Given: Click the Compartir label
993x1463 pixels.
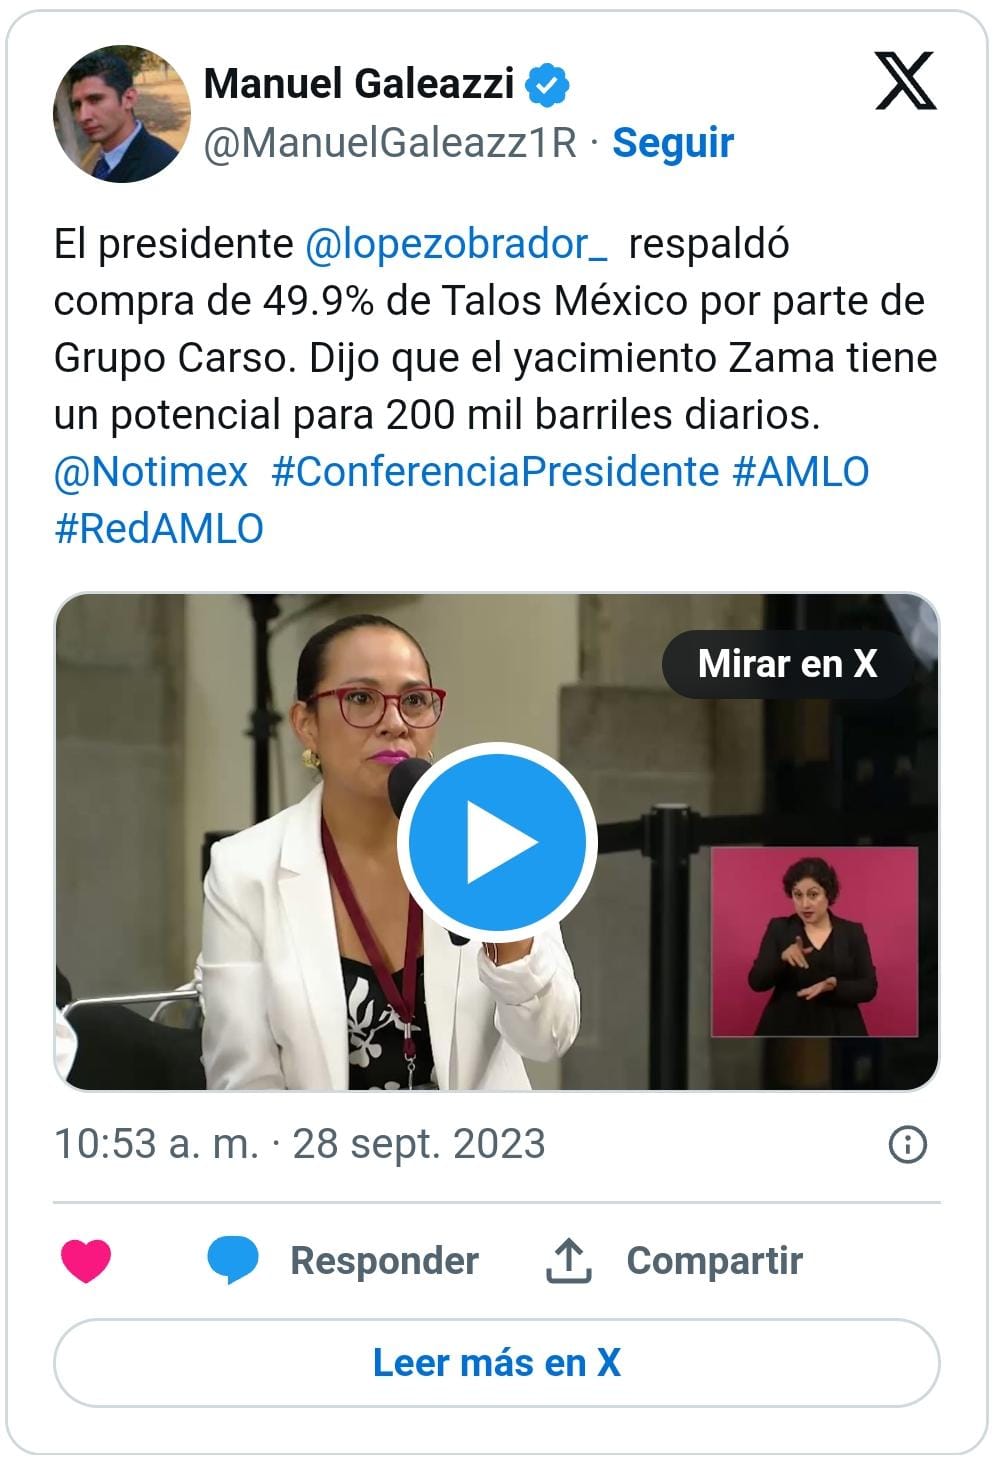Looking at the screenshot, I should click(x=715, y=1261).
